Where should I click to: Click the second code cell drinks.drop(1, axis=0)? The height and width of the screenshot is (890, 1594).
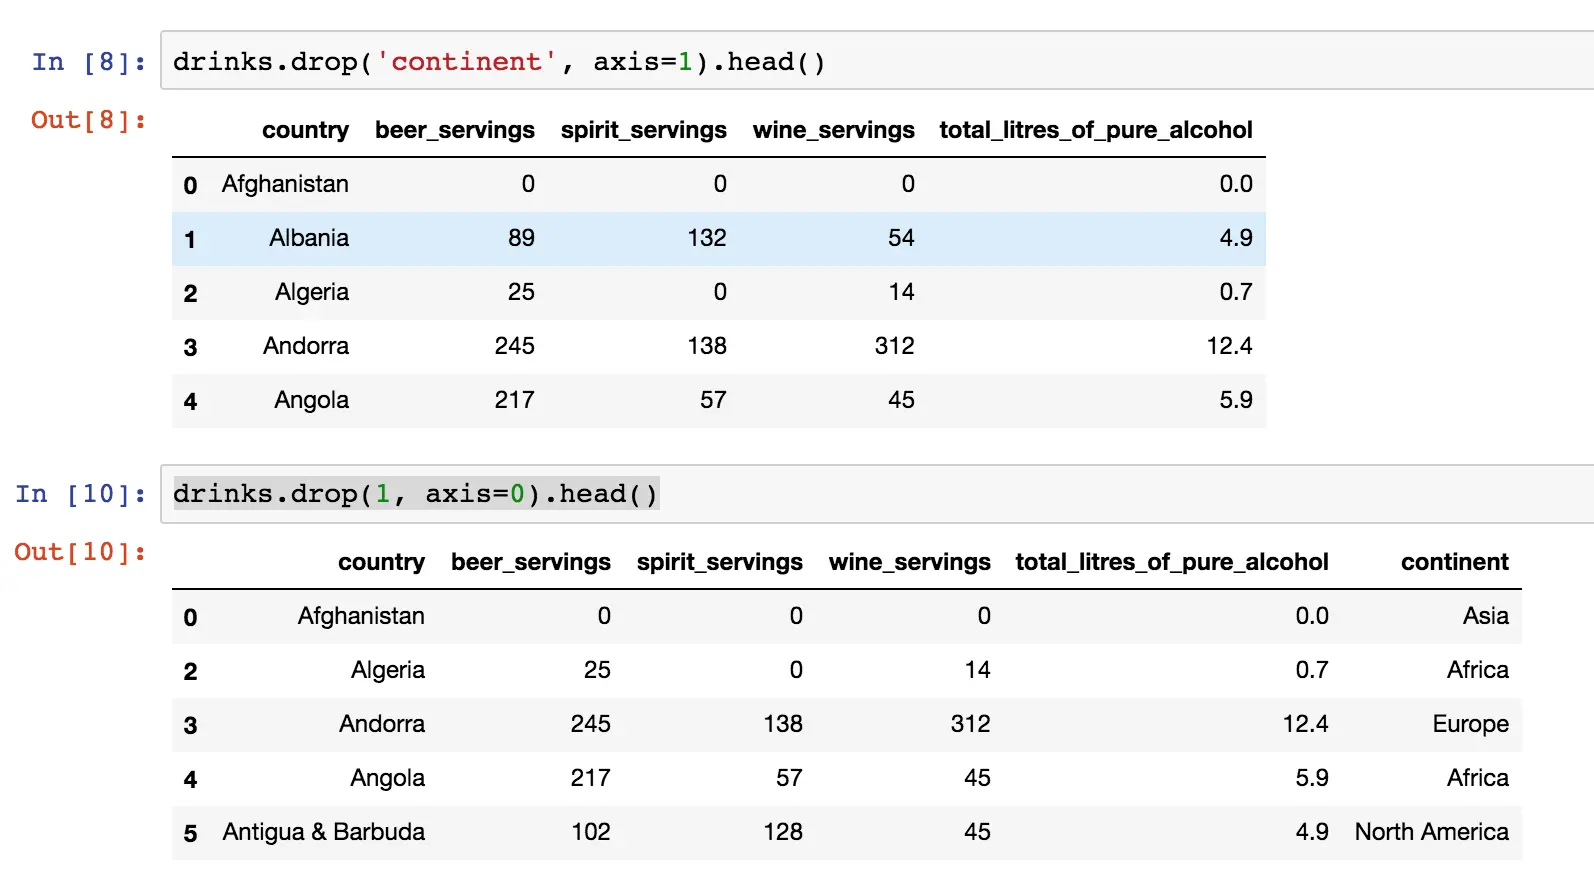(415, 494)
